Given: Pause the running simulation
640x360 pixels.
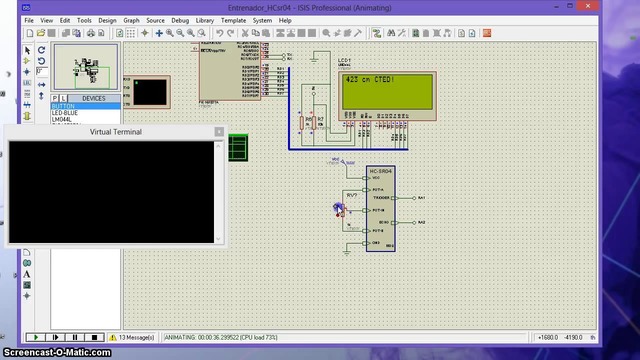Looking at the screenshot, I should 75,337.
